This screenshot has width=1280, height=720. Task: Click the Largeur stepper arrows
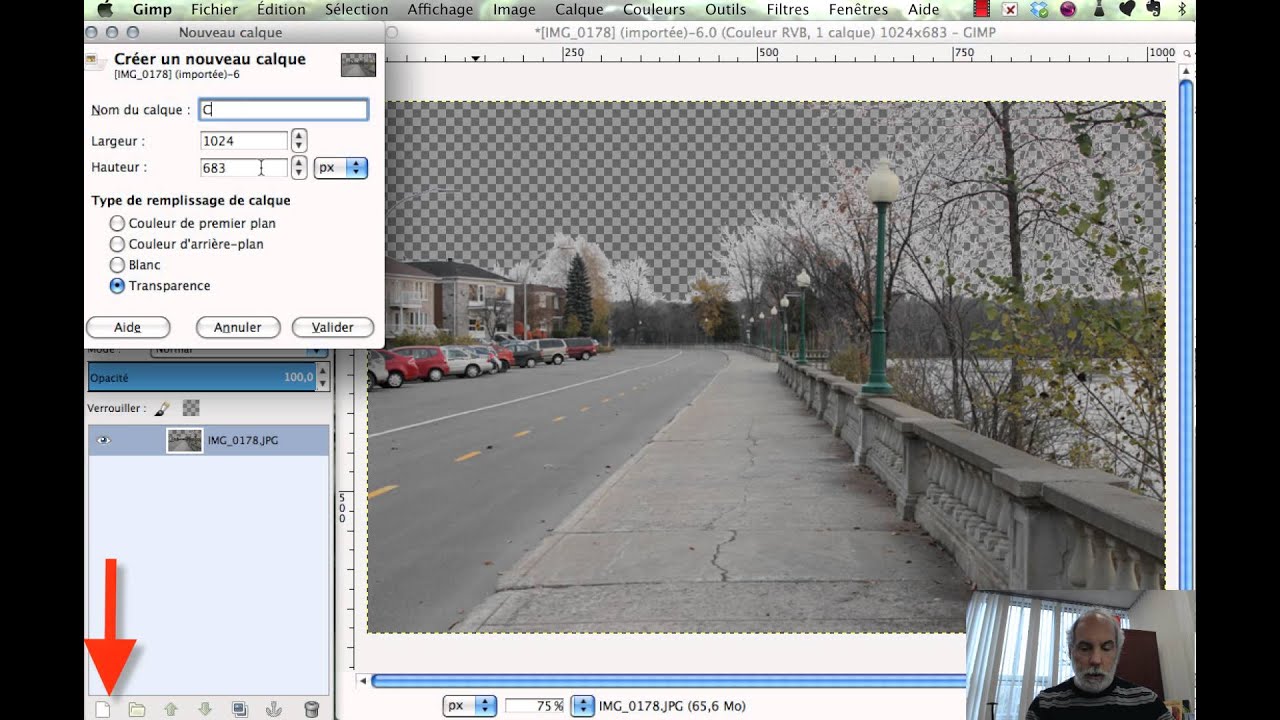point(298,141)
